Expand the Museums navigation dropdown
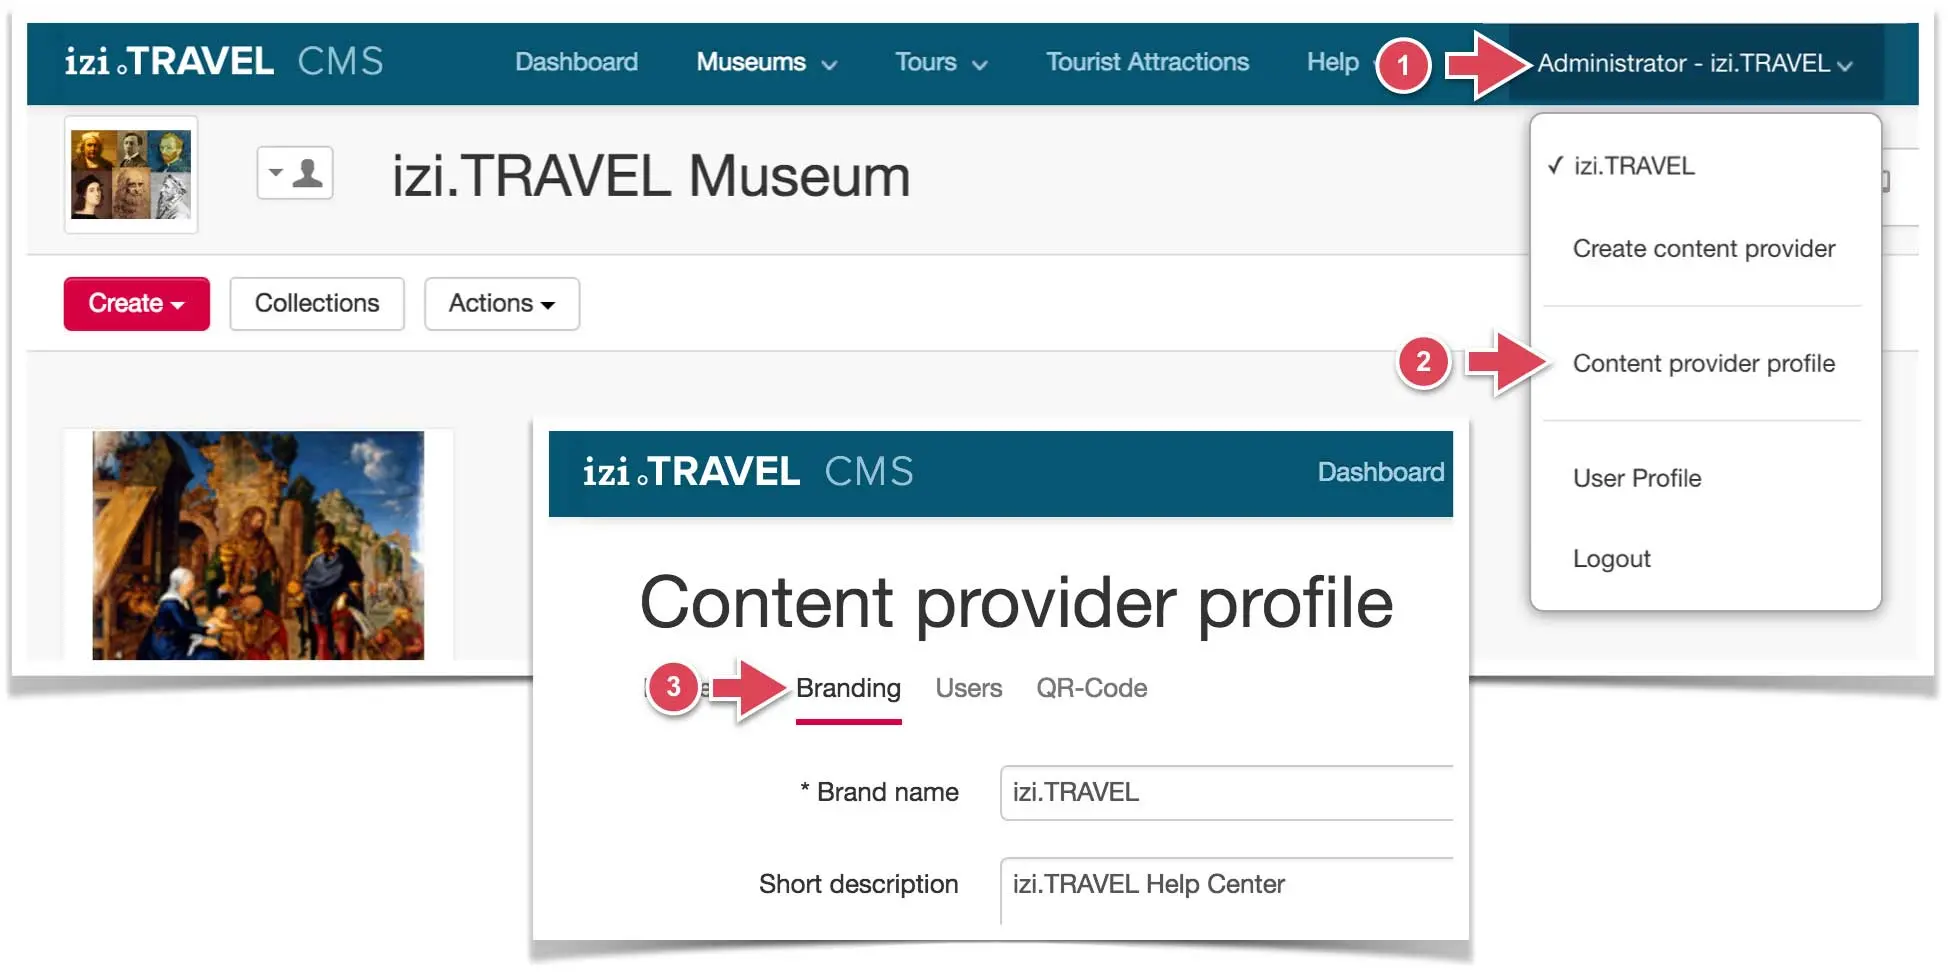The height and width of the screenshot is (972, 1948). click(x=766, y=63)
